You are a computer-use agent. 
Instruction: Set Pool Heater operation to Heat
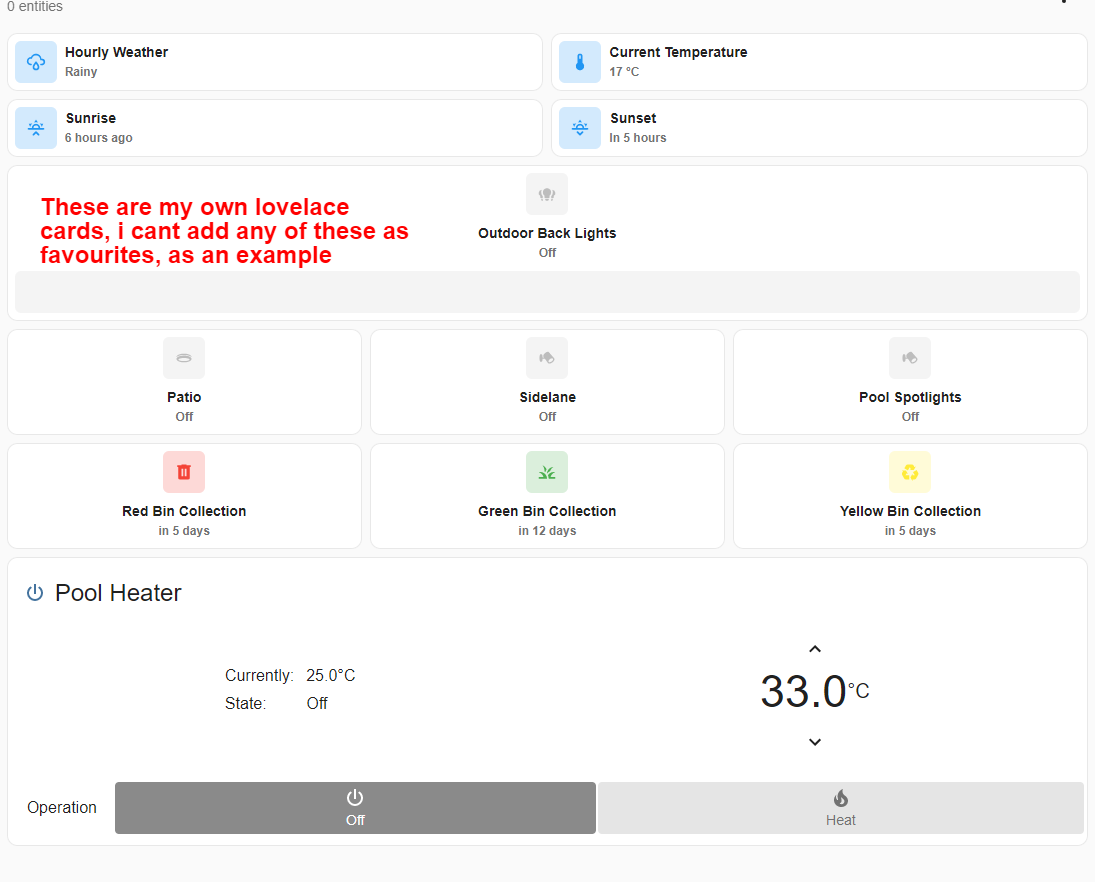tap(841, 808)
